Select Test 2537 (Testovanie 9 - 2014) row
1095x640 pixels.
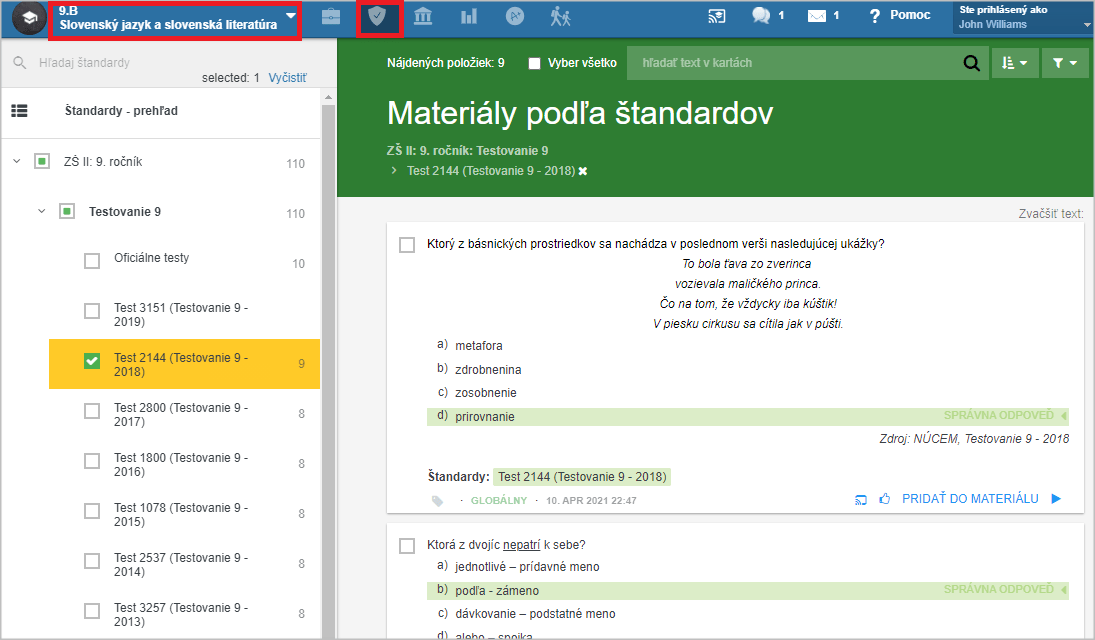[x=184, y=565]
